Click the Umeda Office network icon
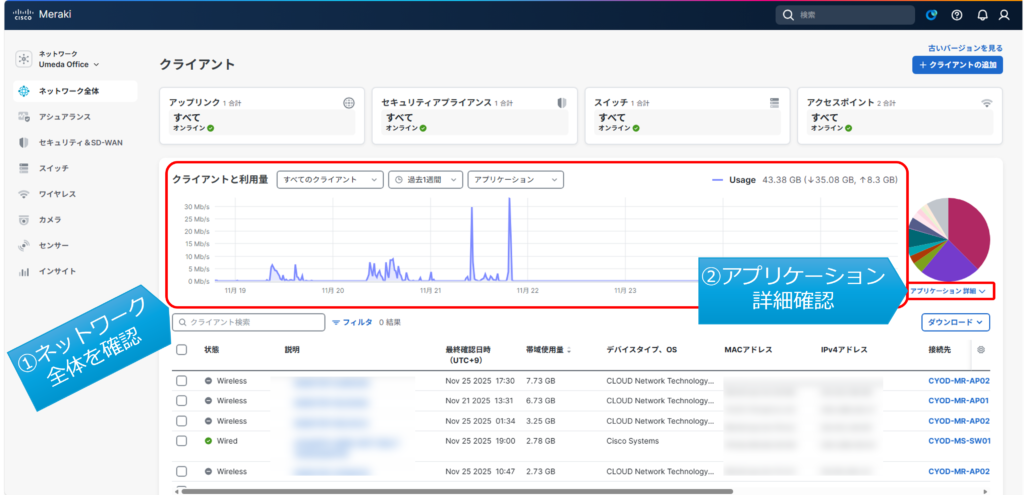The height and width of the screenshot is (495, 1024). click(24, 59)
